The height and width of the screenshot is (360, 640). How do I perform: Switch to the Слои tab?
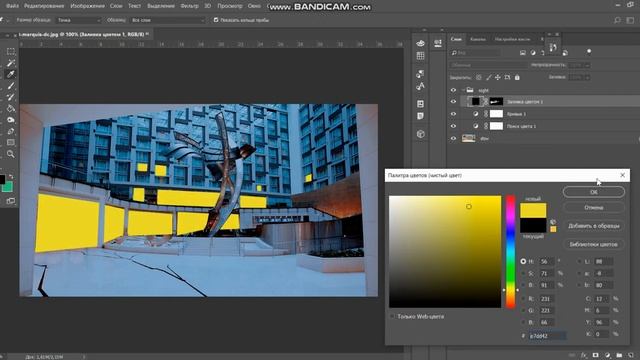456,39
